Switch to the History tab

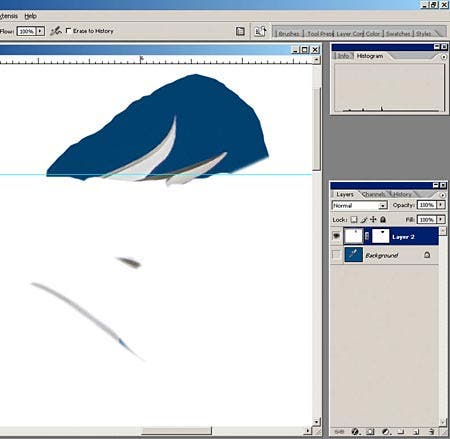pyautogui.click(x=402, y=194)
